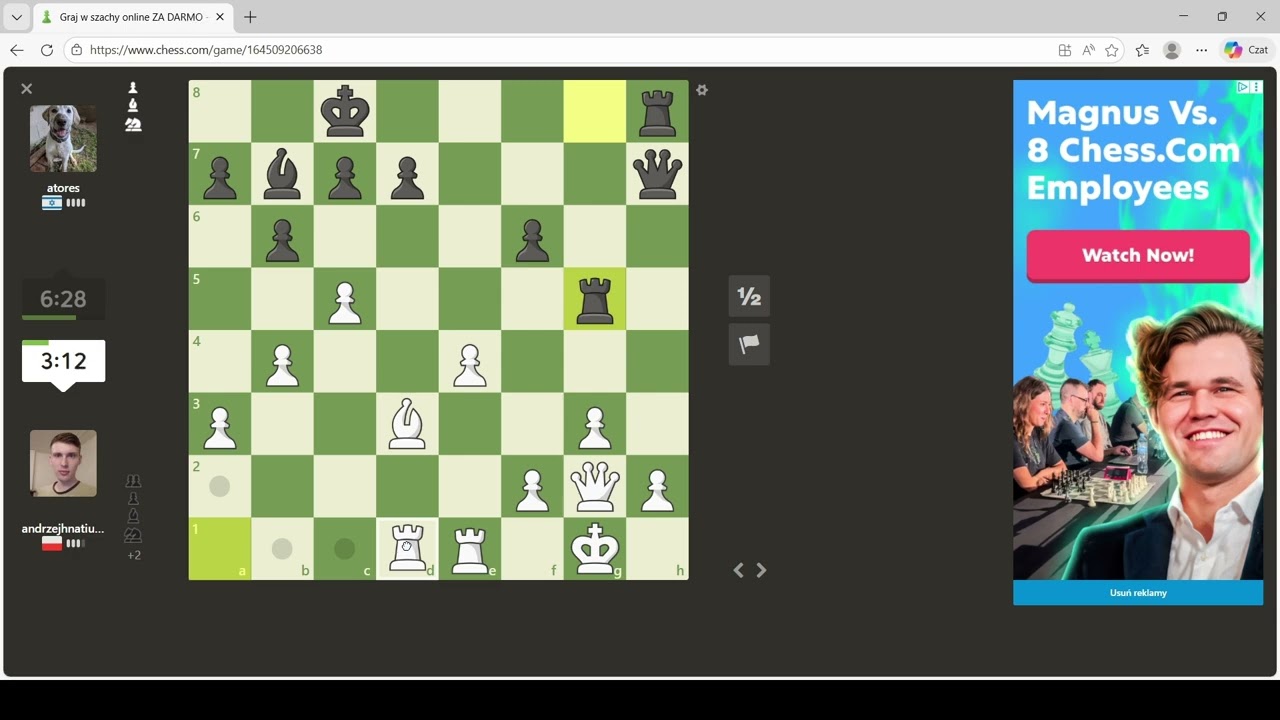Click the move-hint dot on c1
The image size is (1280, 720).
(x=345, y=549)
